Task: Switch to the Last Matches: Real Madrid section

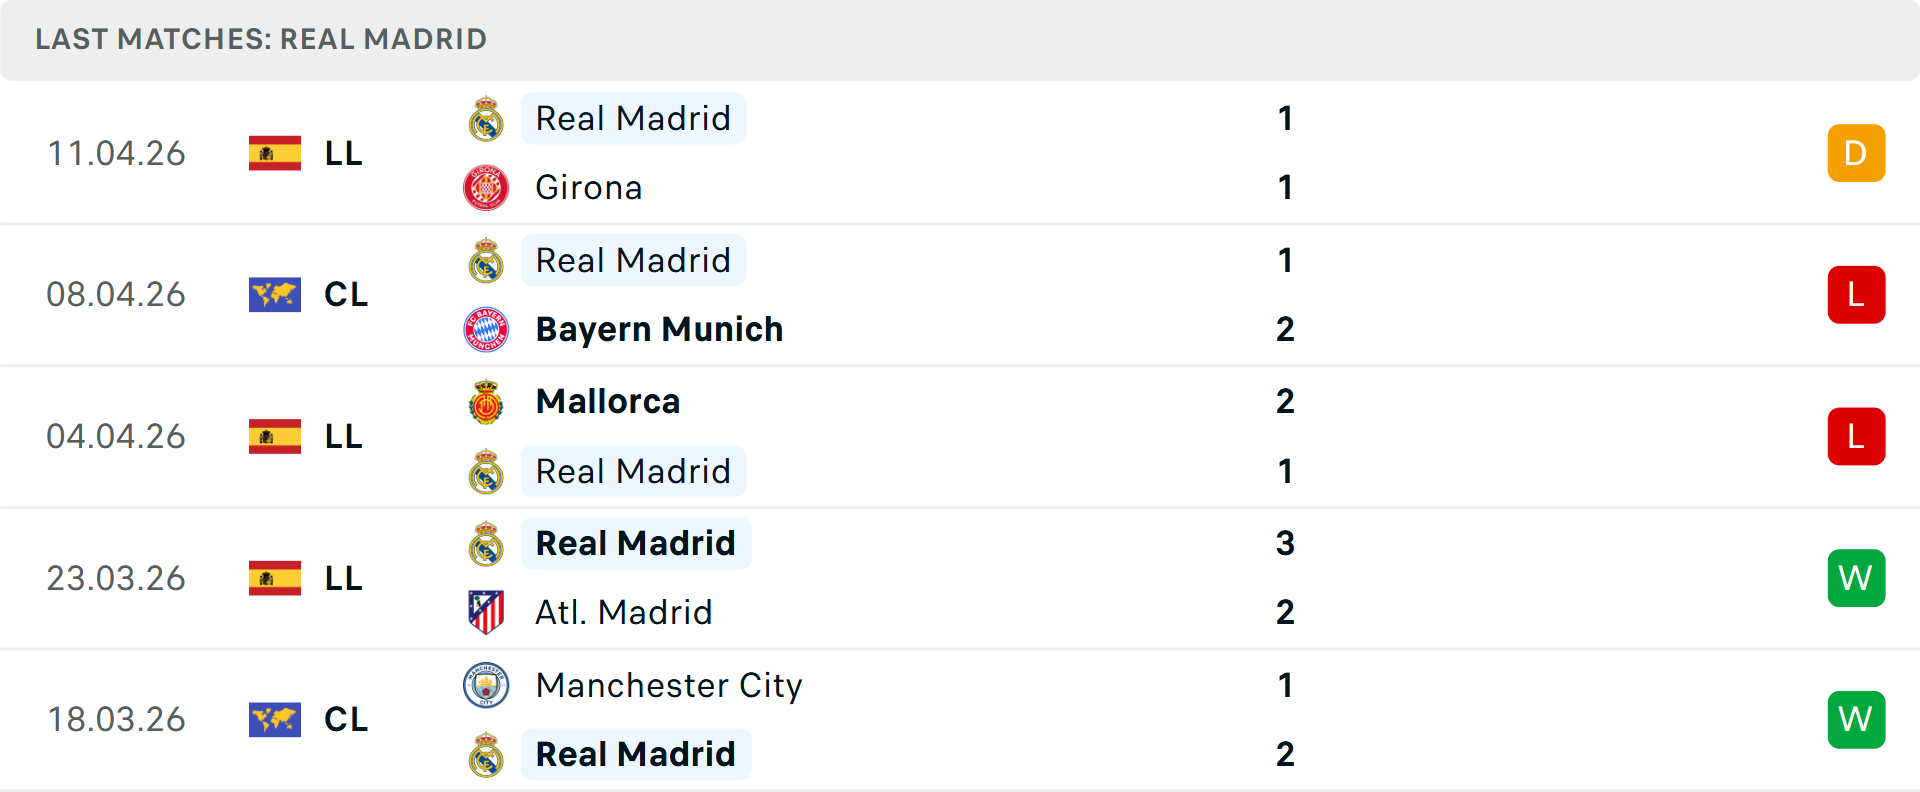Action: (x=260, y=39)
